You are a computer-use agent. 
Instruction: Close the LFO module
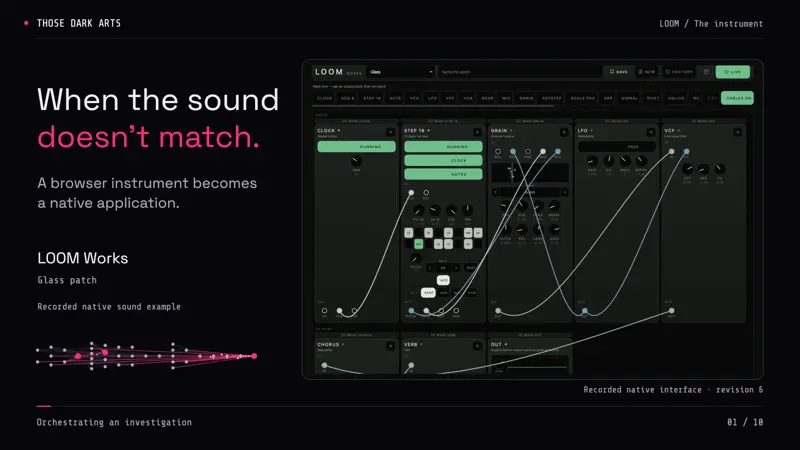coord(651,132)
